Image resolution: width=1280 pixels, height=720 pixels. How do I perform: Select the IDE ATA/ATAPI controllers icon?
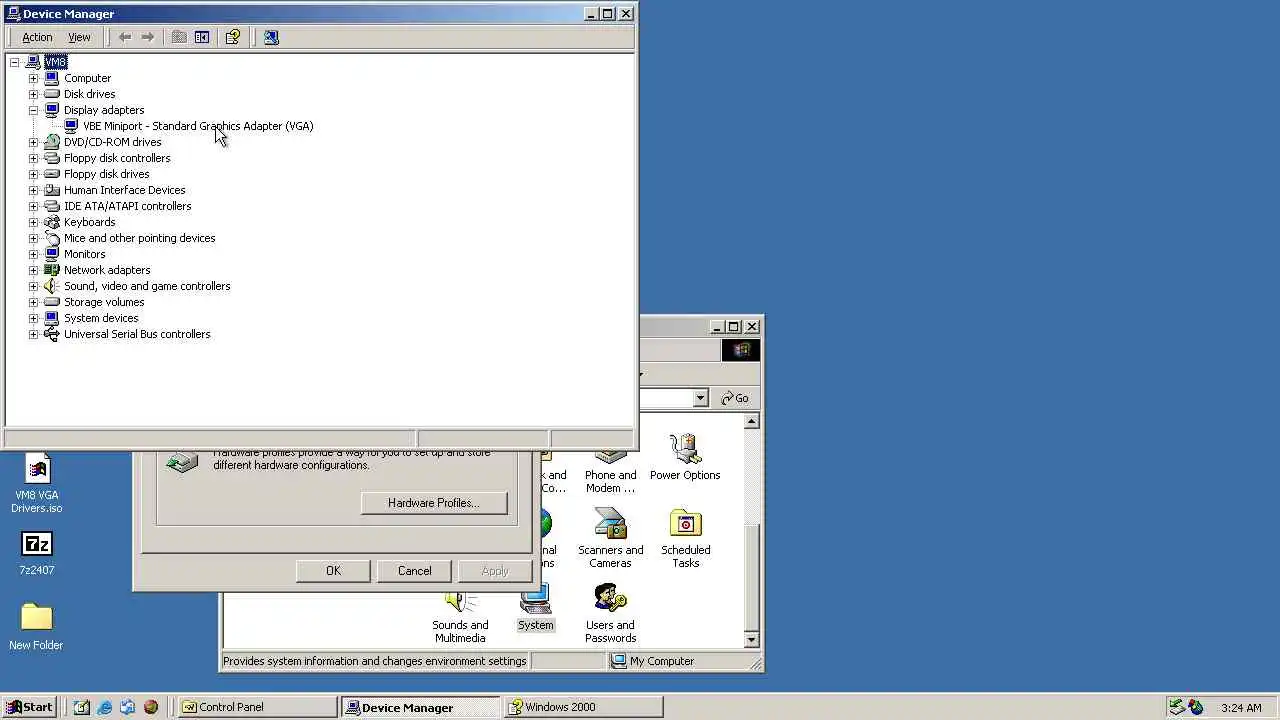coord(52,206)
